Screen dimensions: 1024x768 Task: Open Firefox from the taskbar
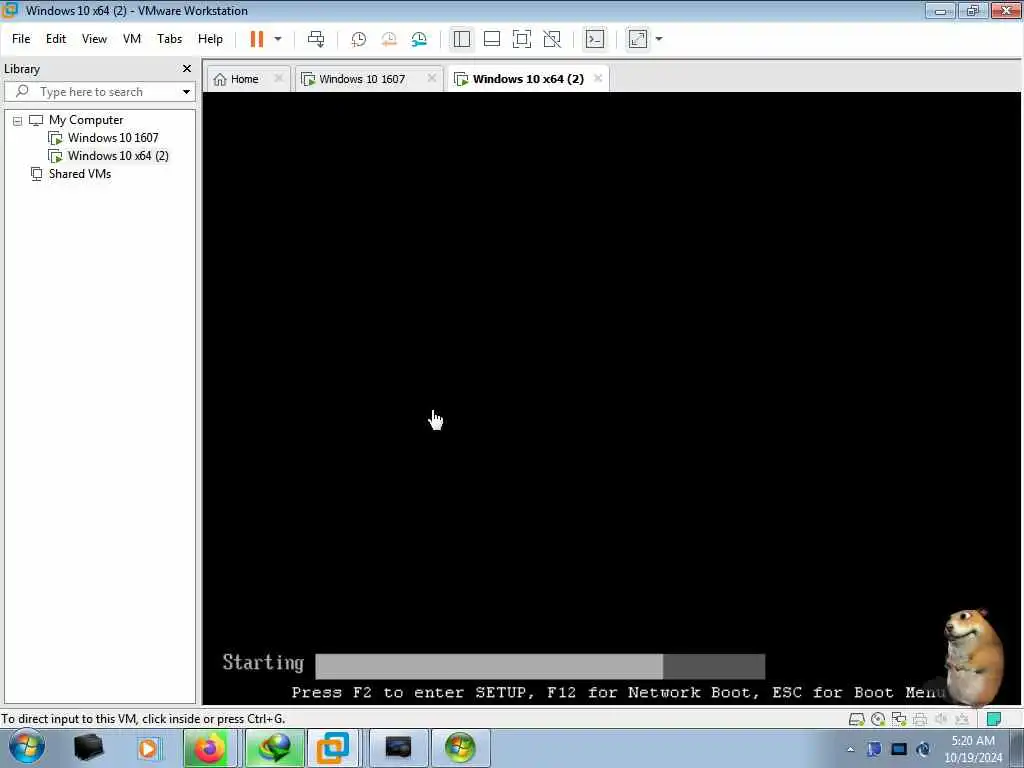[x=210, y=748]
